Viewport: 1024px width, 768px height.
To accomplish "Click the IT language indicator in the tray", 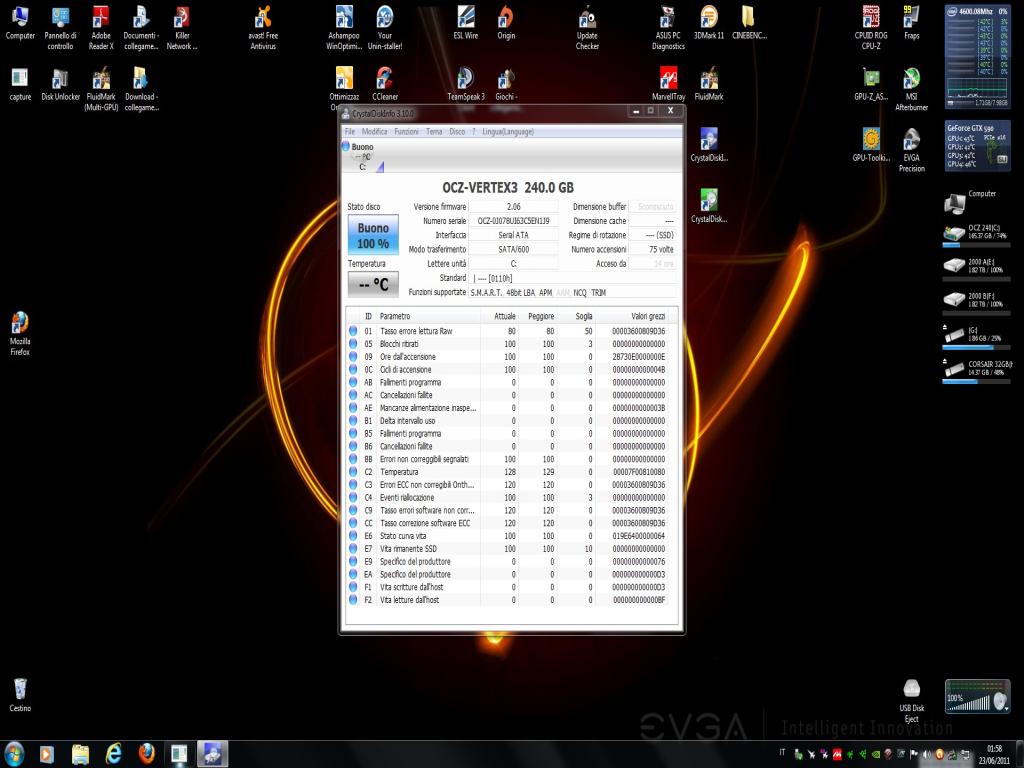I will [x=782, y=752].
